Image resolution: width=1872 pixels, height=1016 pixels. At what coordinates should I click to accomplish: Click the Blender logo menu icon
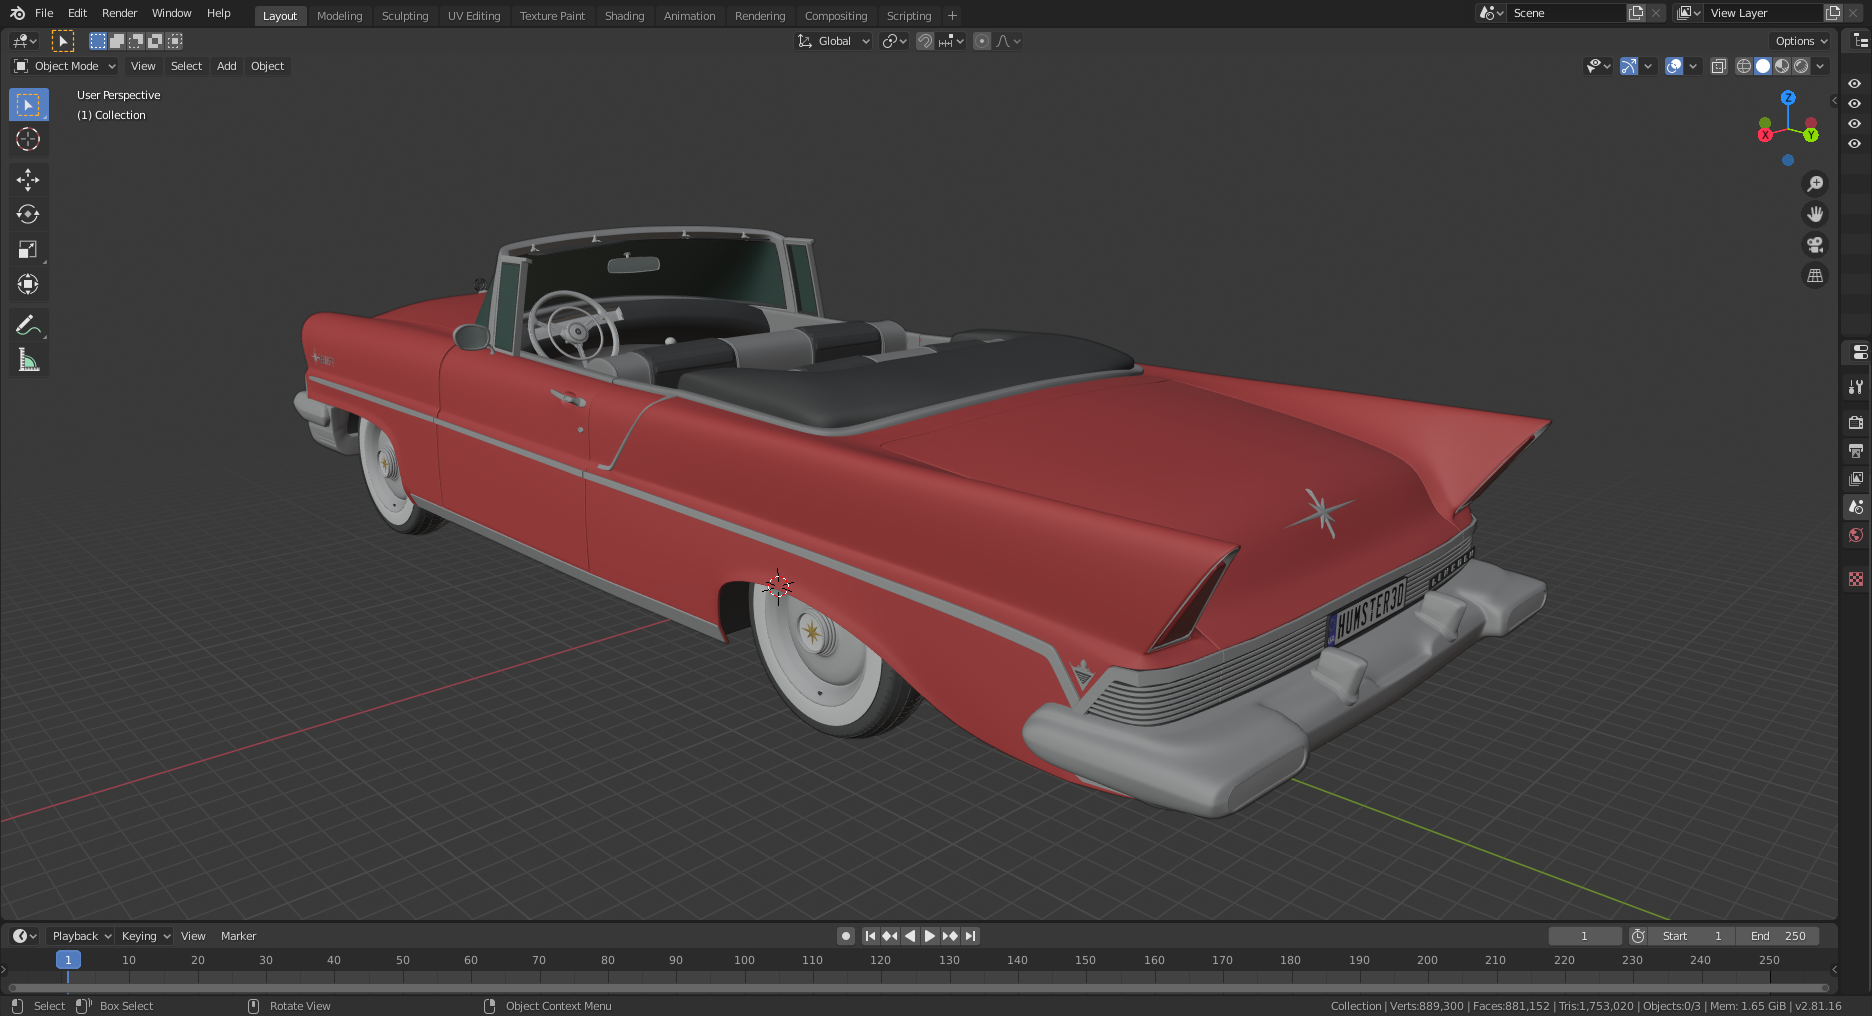[x=17, y=13]
